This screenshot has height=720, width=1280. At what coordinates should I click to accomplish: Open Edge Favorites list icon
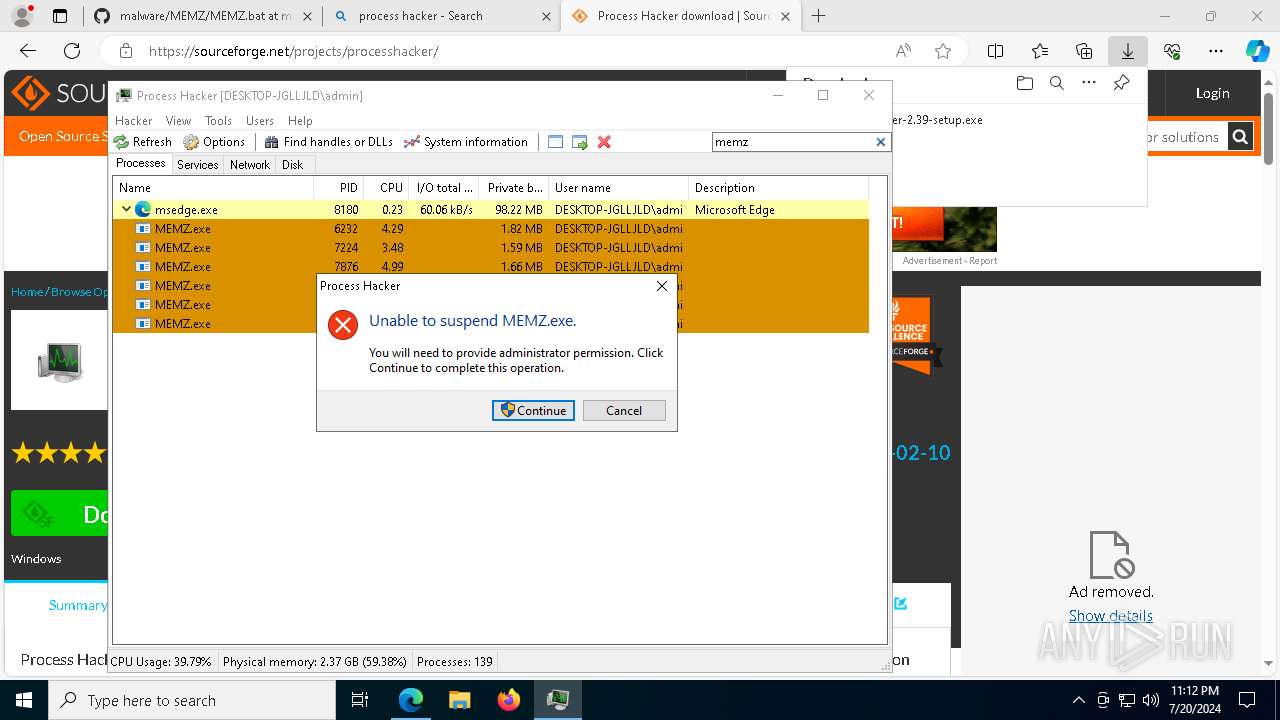coord(1040,51)
